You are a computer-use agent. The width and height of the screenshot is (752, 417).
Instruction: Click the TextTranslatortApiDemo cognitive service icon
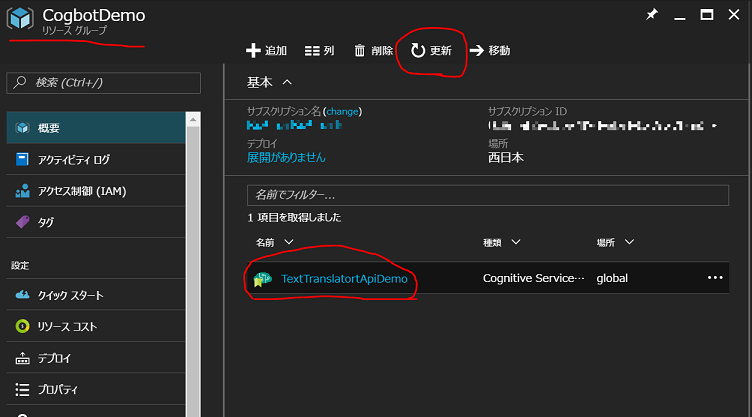[262, 279]
